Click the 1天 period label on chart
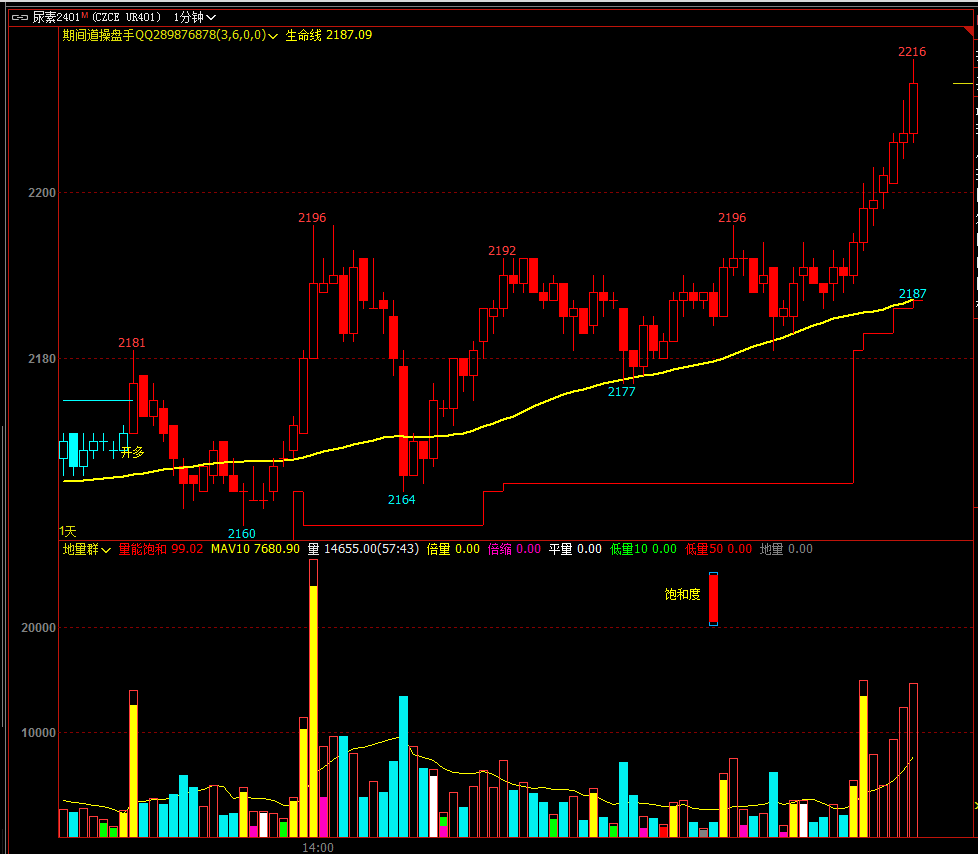978x854 pixels. click(x=68, y=531)
